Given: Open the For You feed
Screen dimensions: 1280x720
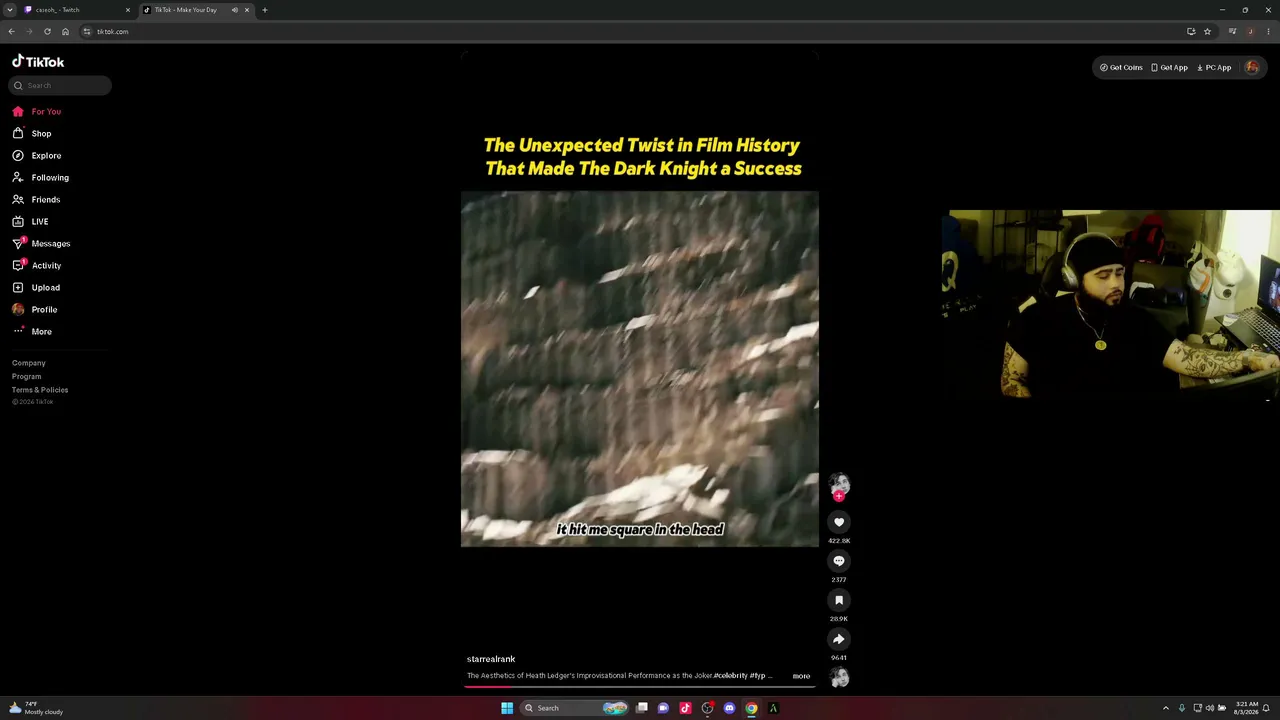Looking at the screenshot, I should click(36, 112).
